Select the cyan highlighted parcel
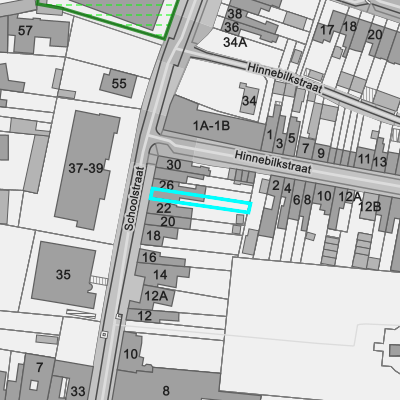The width and height of the screenshot is (400, 400). click(200, 200)
